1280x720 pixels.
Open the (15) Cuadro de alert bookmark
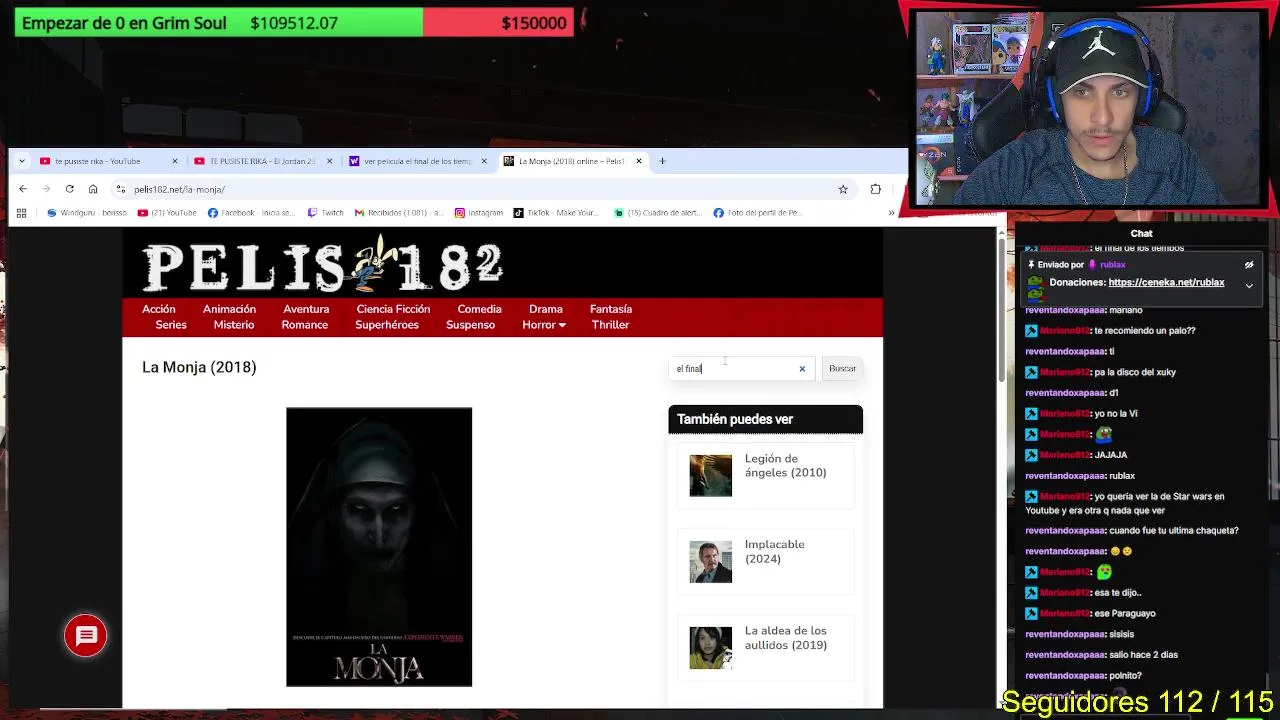pos(658,213)
